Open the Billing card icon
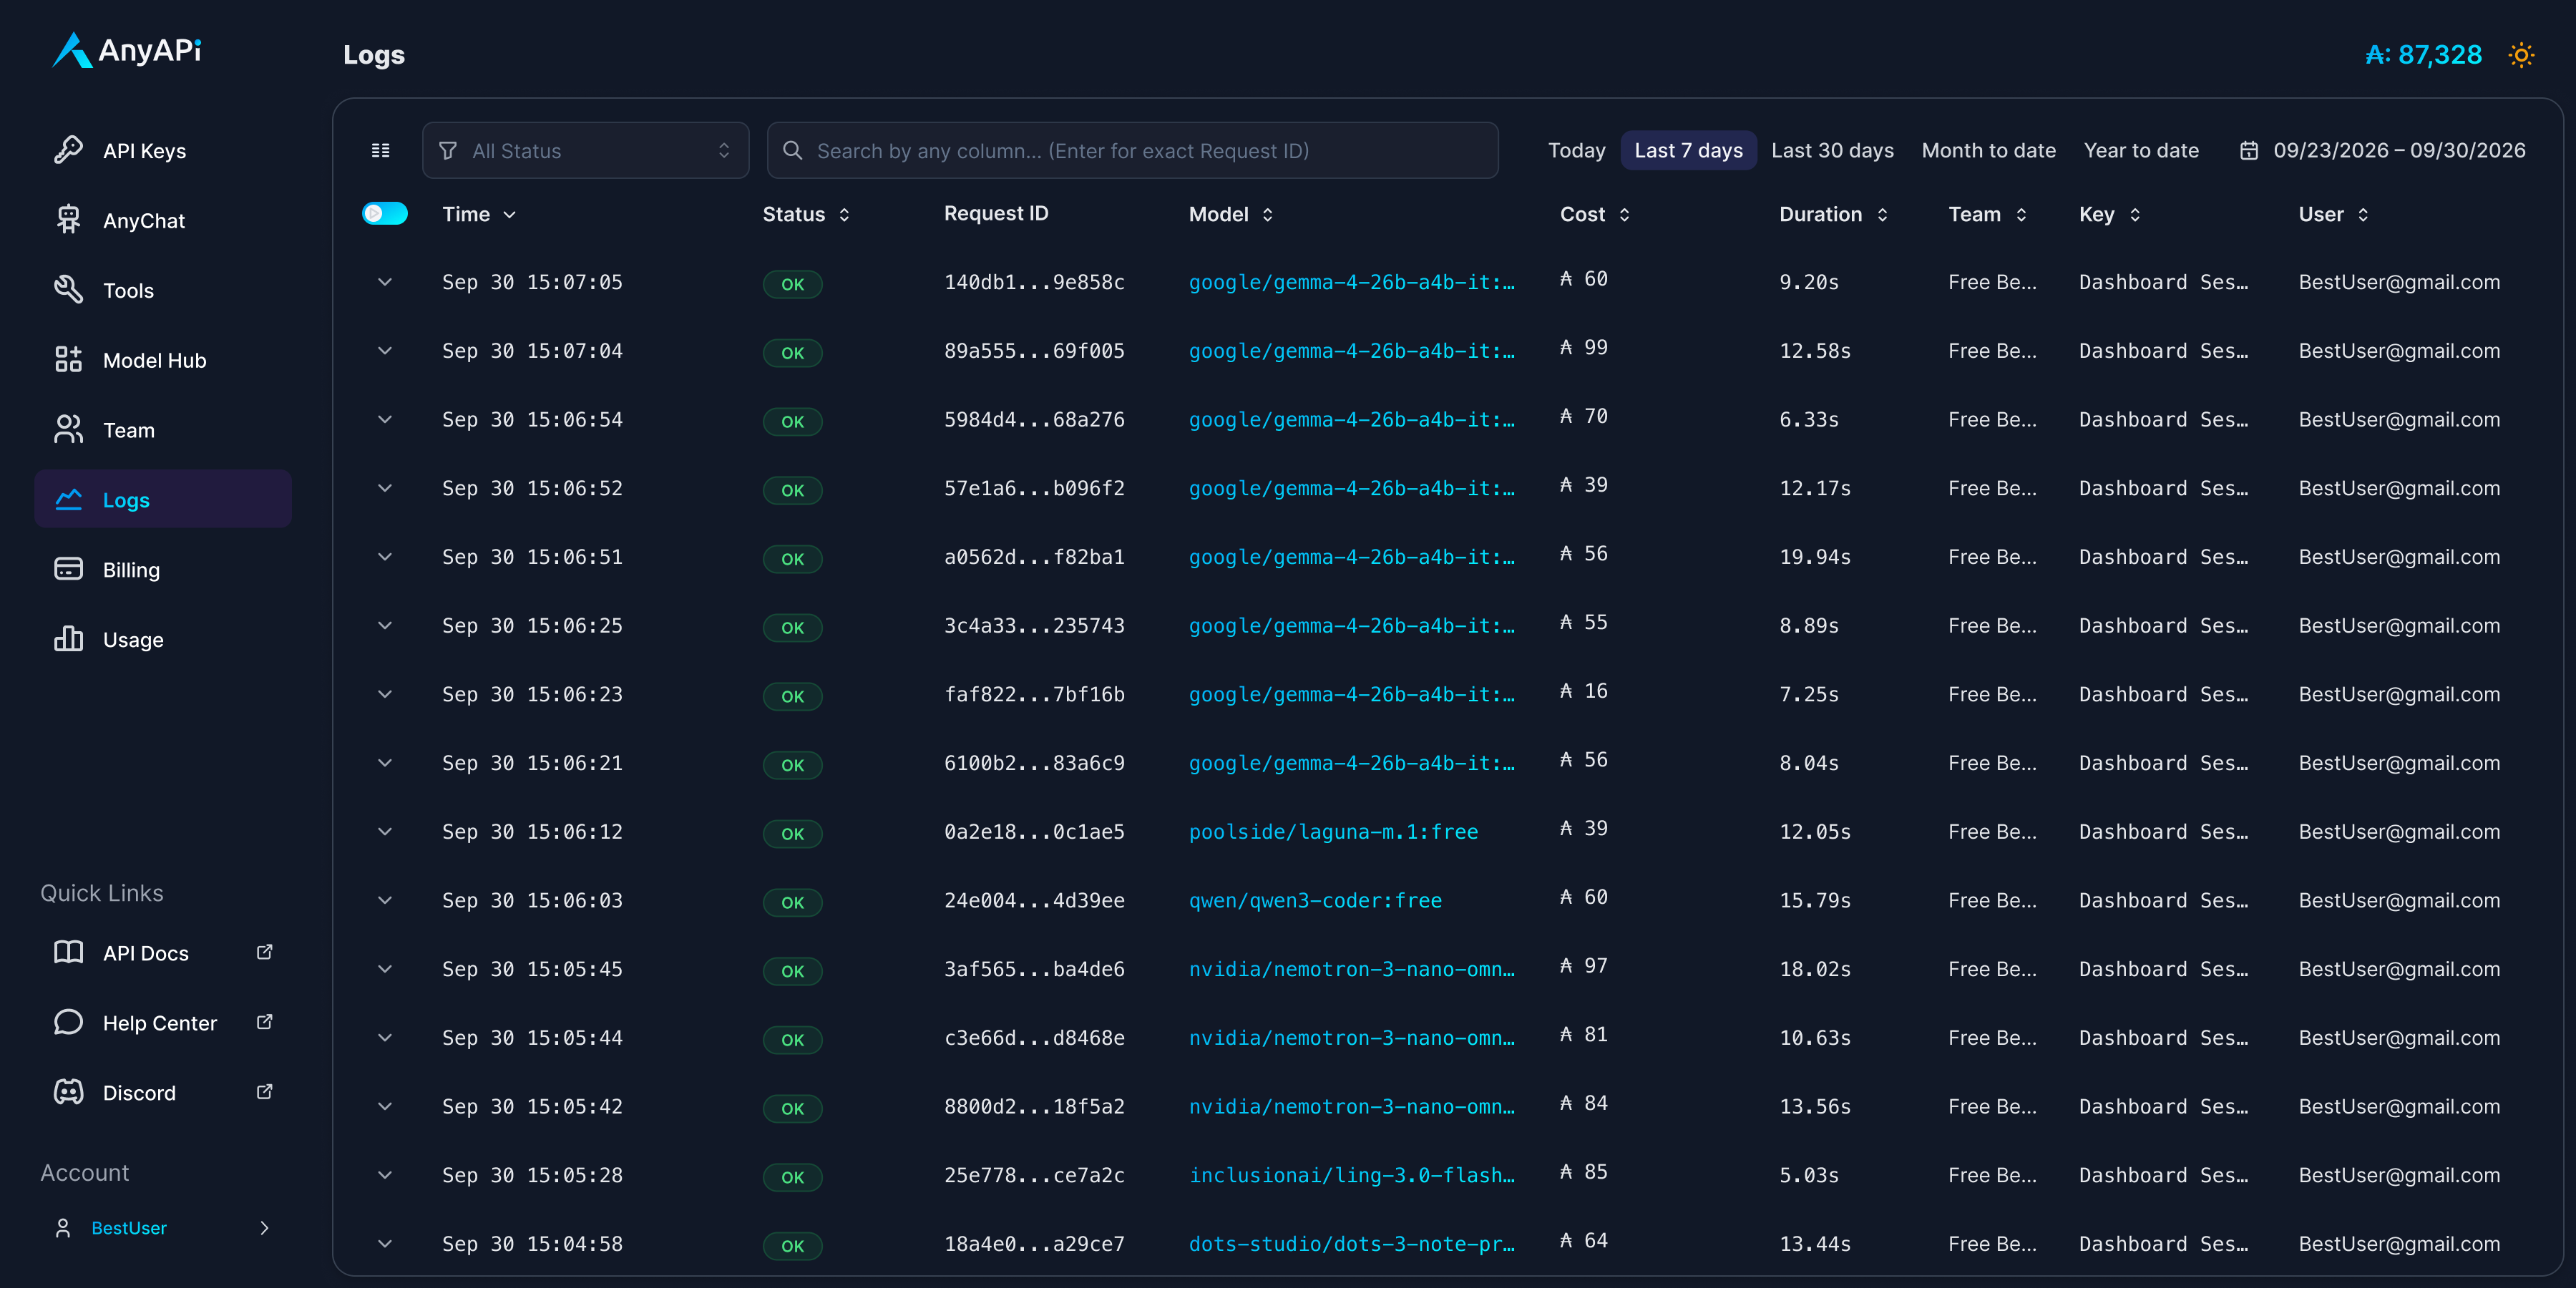 pos(68,570)
